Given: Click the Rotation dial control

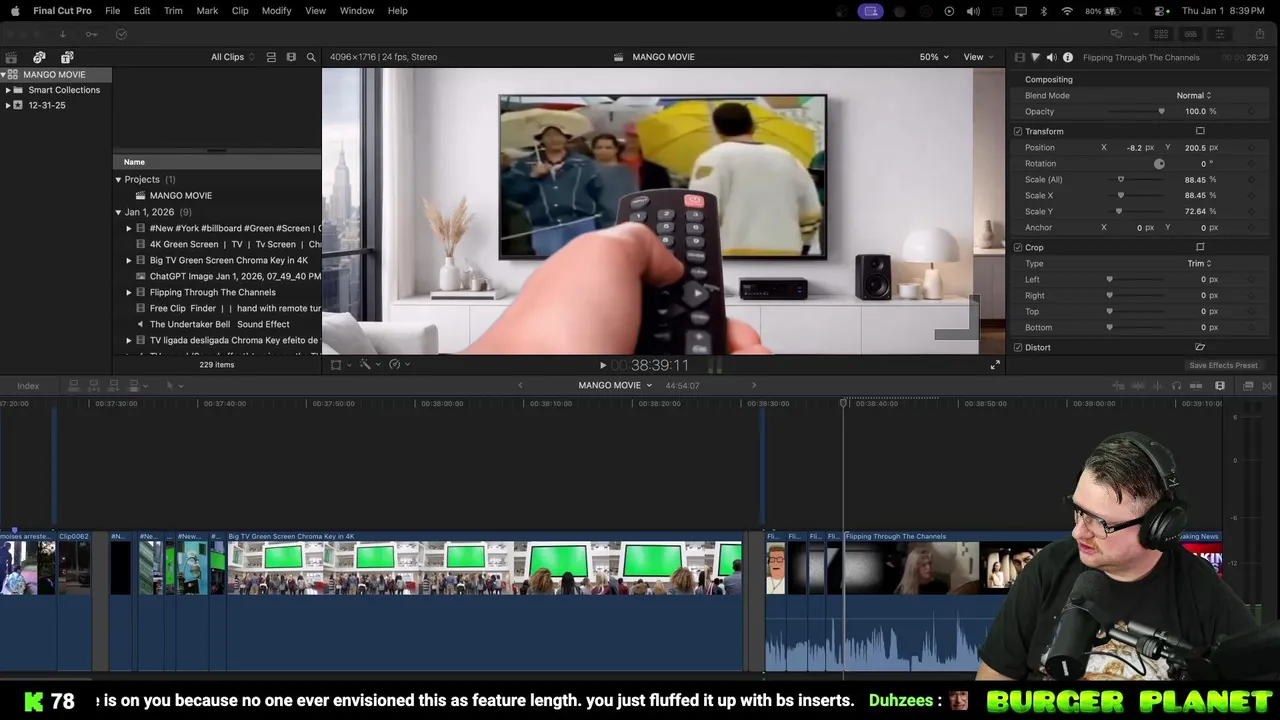Looking at the screenshot, I should [x=1159, y=163].
